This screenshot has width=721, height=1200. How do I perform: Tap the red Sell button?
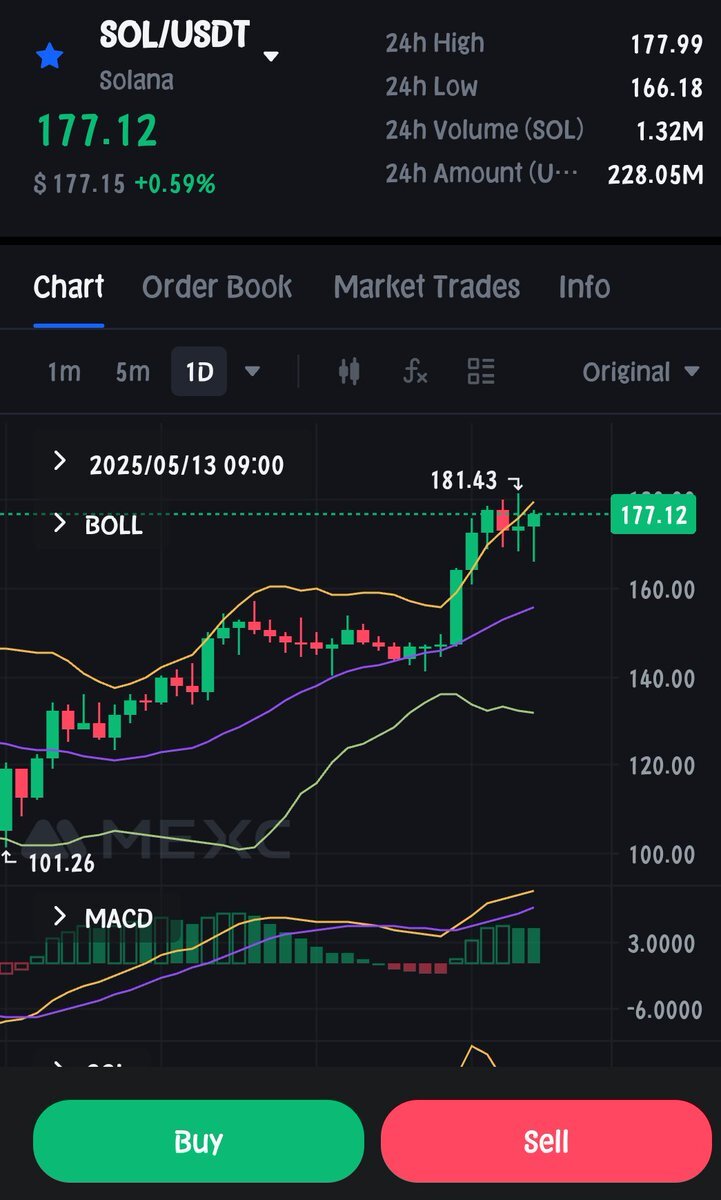coord(546,1141)
